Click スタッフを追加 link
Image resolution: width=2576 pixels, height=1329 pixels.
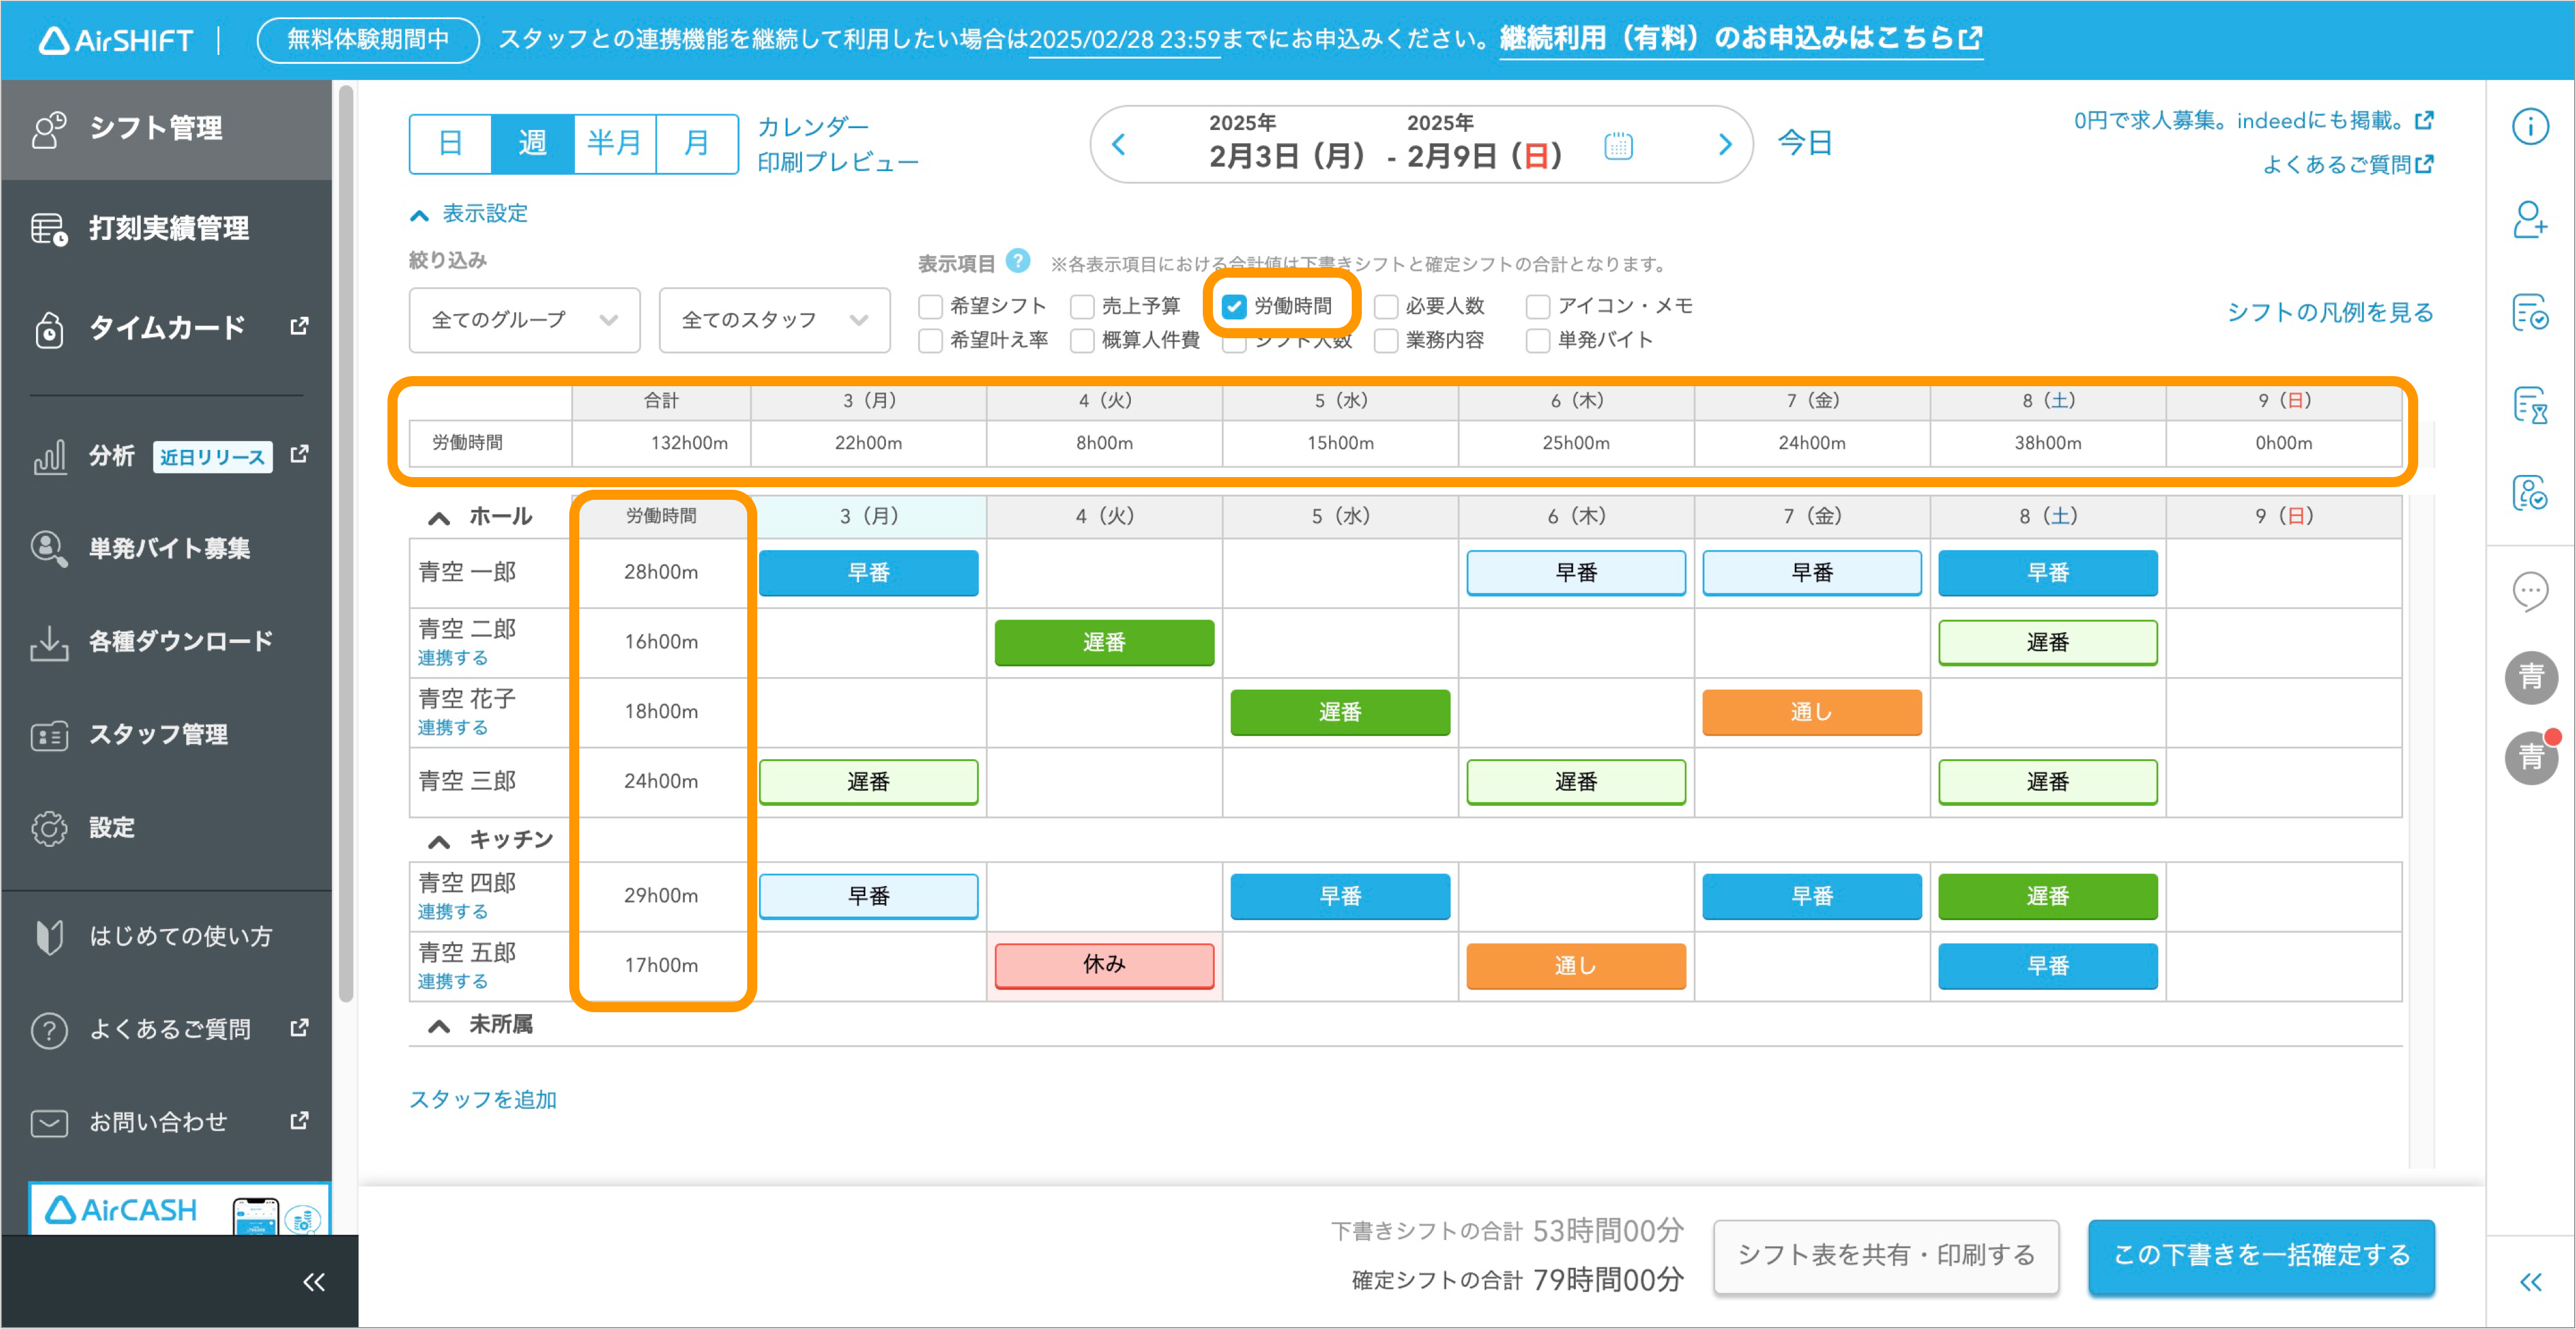click(483, 1099)
